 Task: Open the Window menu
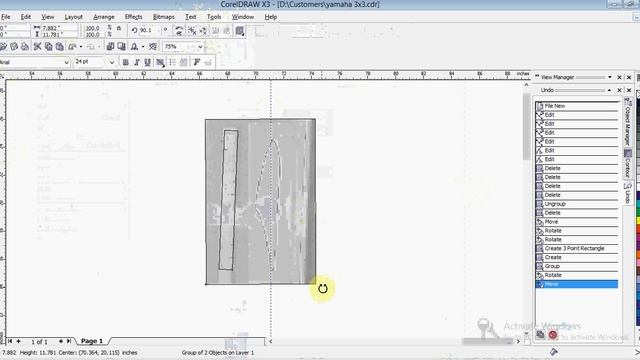pos(243,17)
